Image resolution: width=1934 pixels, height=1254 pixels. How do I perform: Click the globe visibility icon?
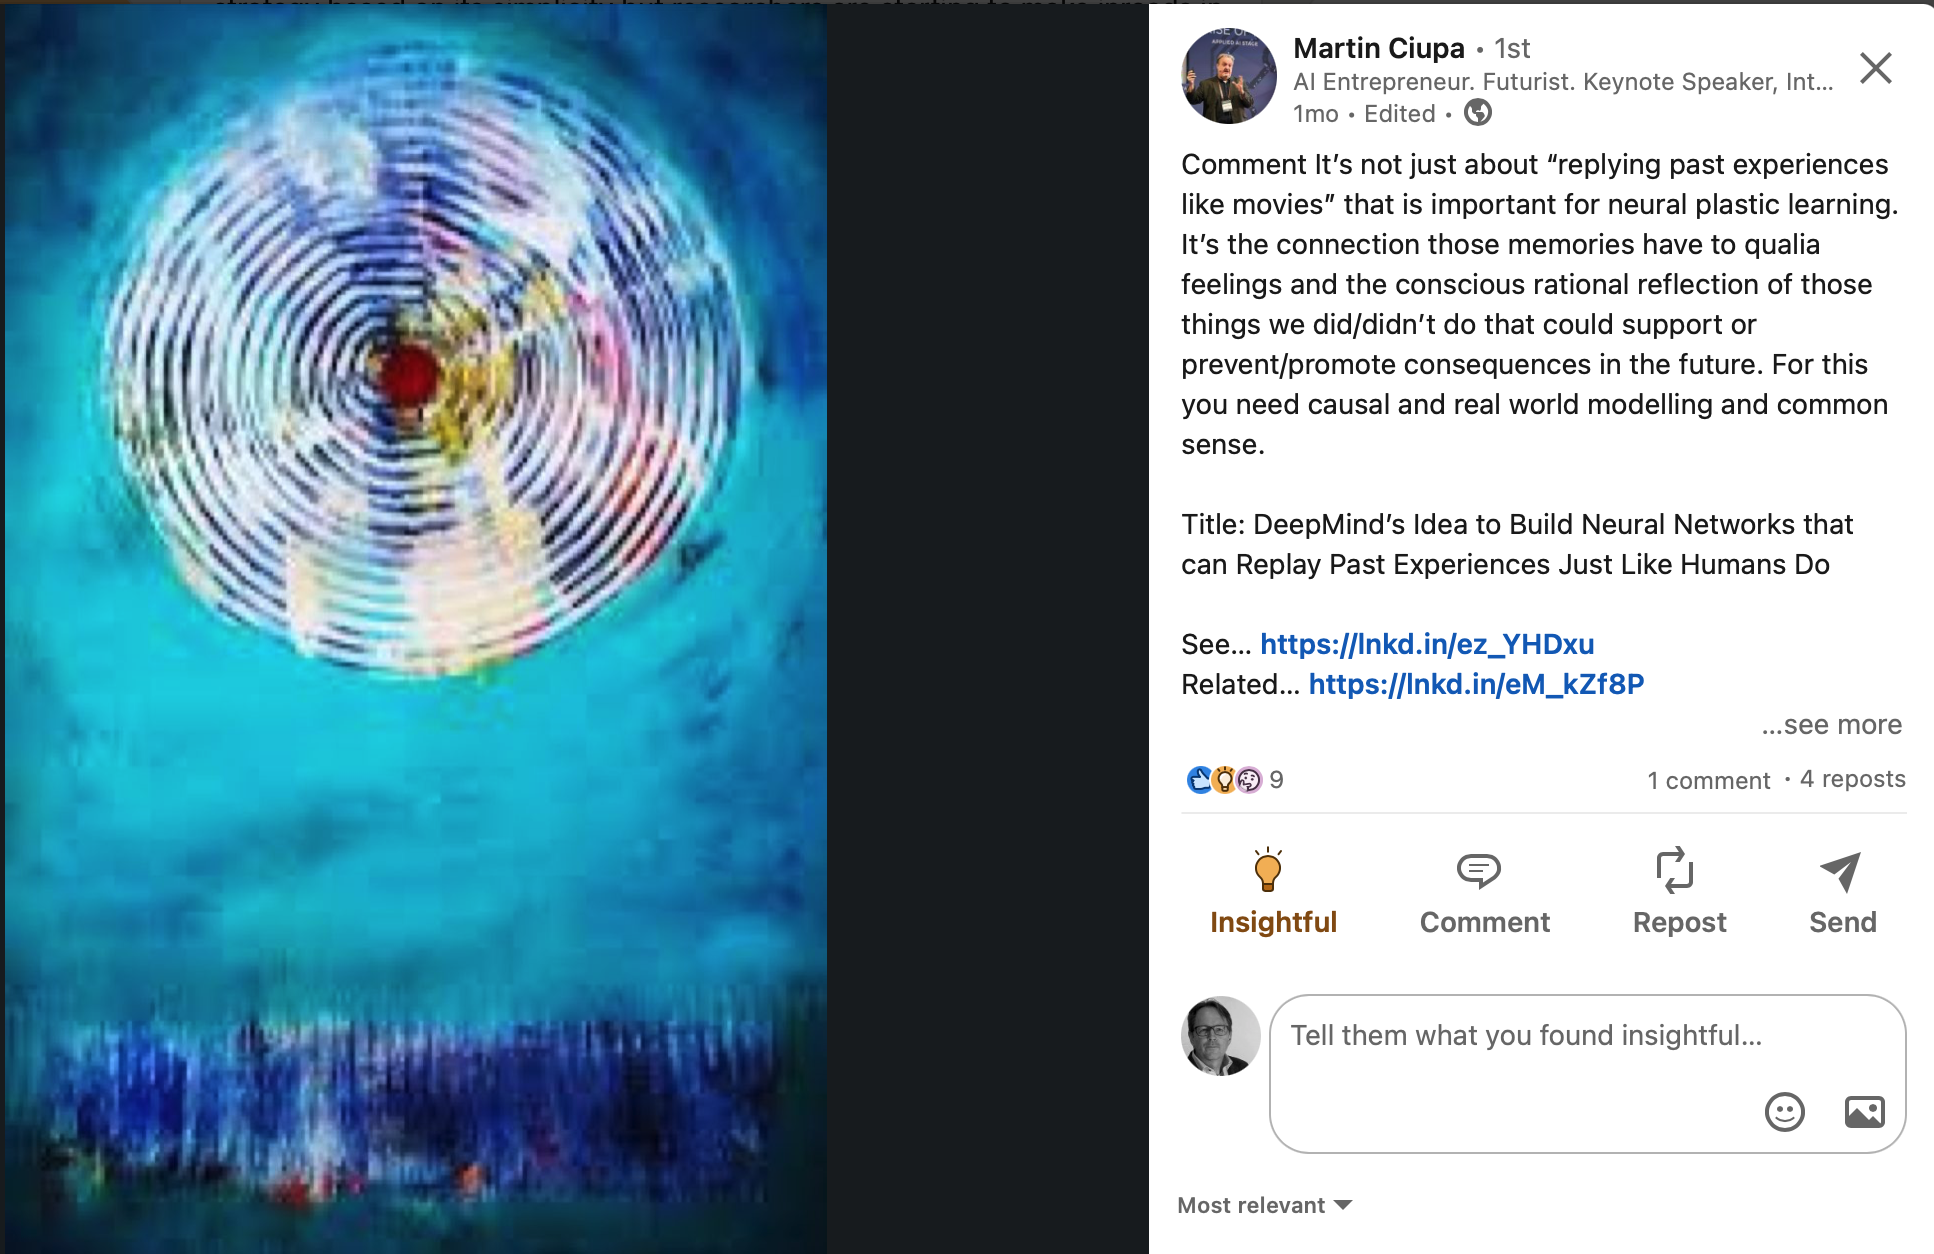[x=1478, y=113]
